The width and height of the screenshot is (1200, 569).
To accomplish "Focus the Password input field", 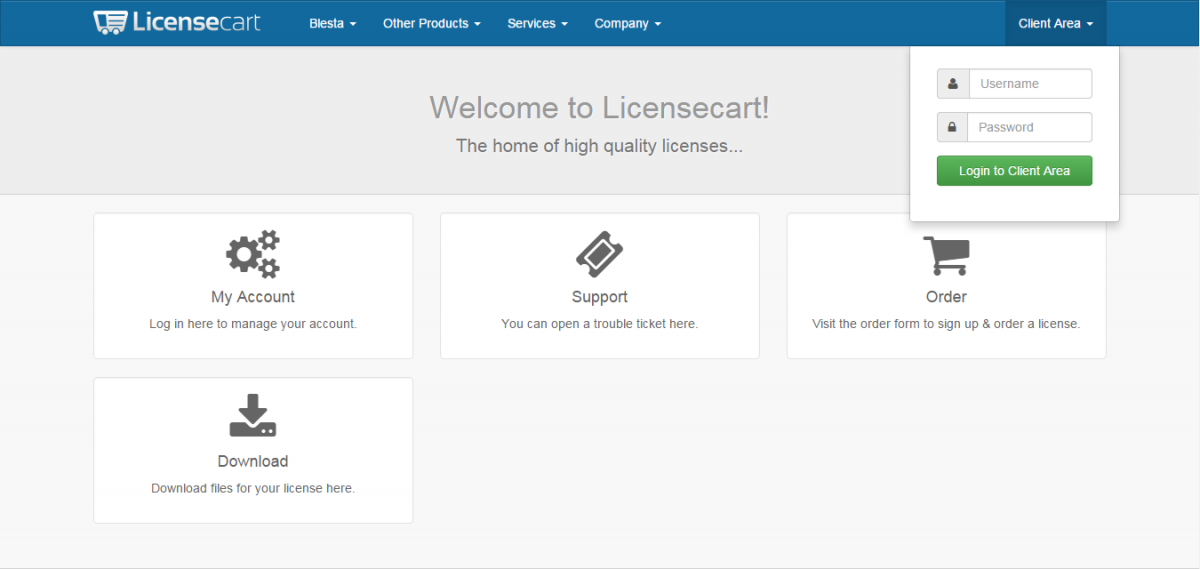I will click(1029, 127).
